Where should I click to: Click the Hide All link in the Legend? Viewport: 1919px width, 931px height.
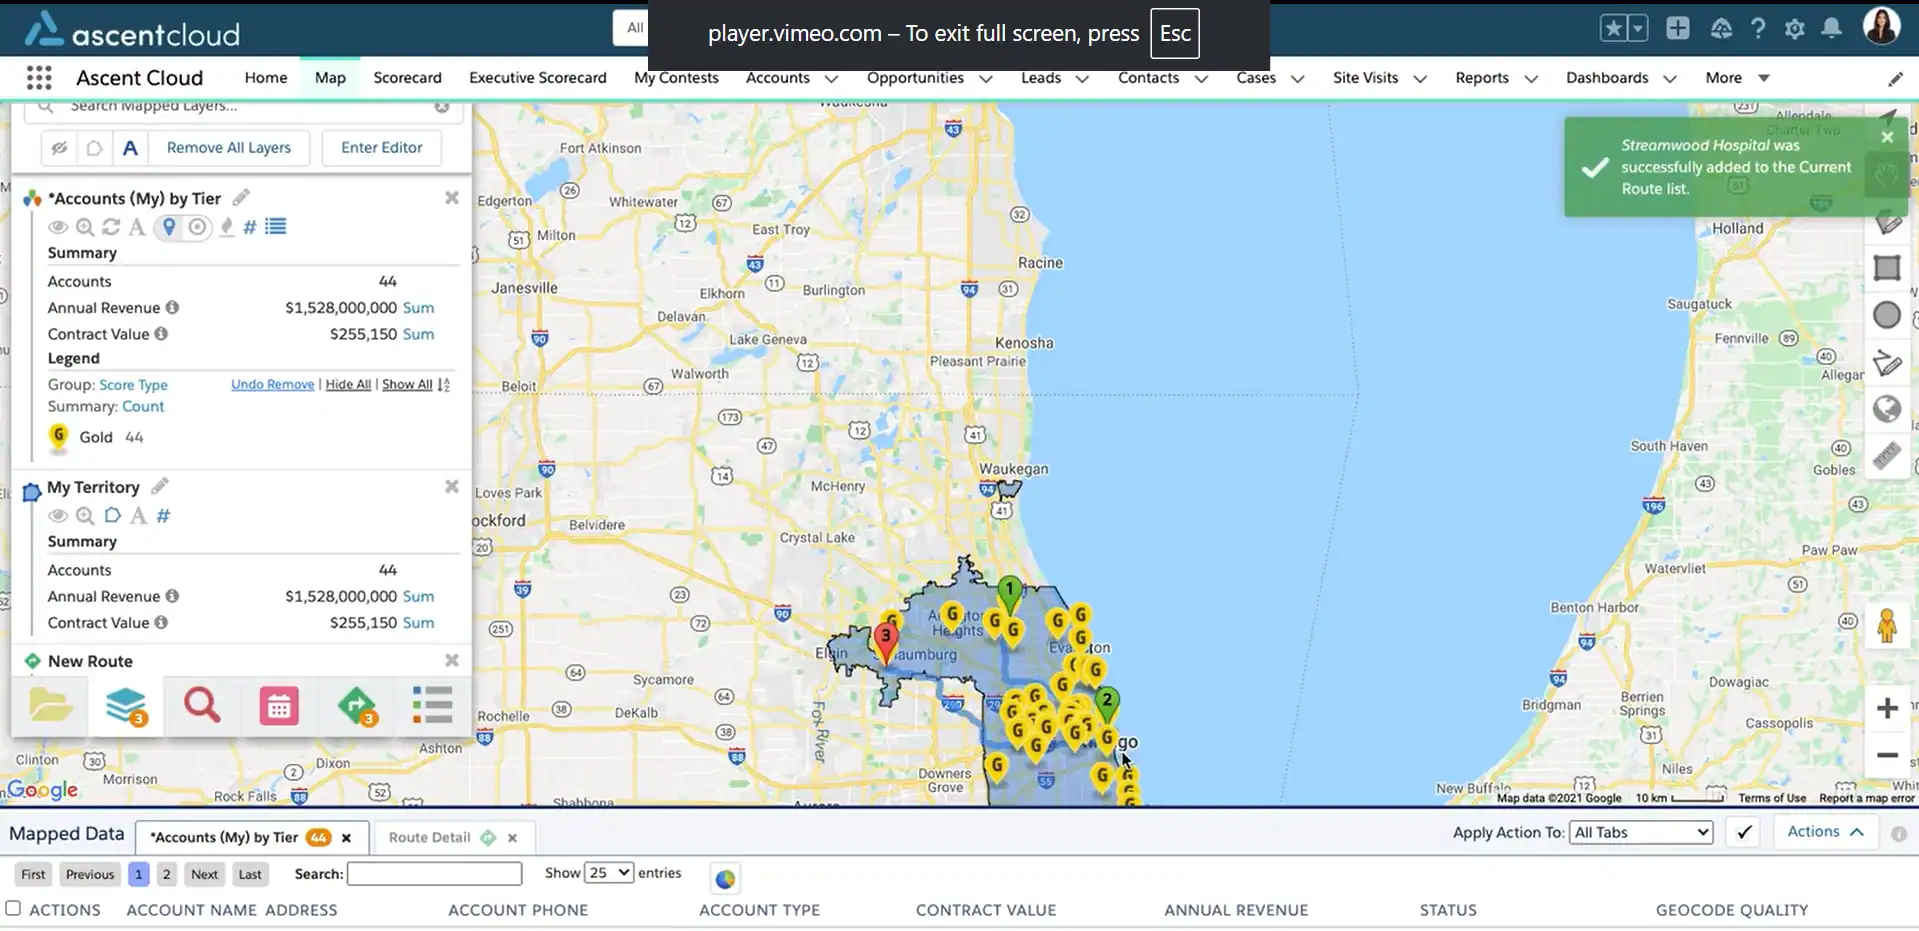pos(347,384)
